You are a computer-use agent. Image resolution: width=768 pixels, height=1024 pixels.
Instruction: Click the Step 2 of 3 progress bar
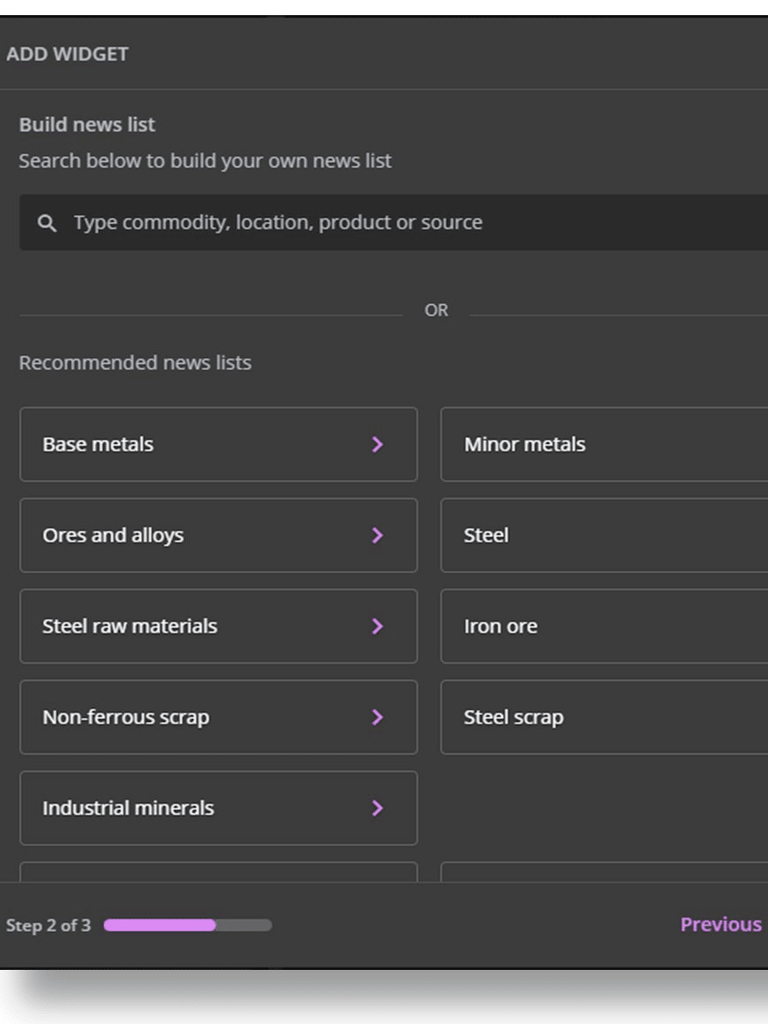tap(187, 926)
